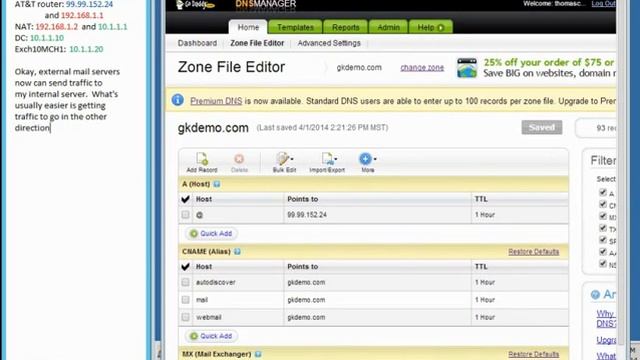
Task: Click the Add Record icon
Action: pos(202,159)
